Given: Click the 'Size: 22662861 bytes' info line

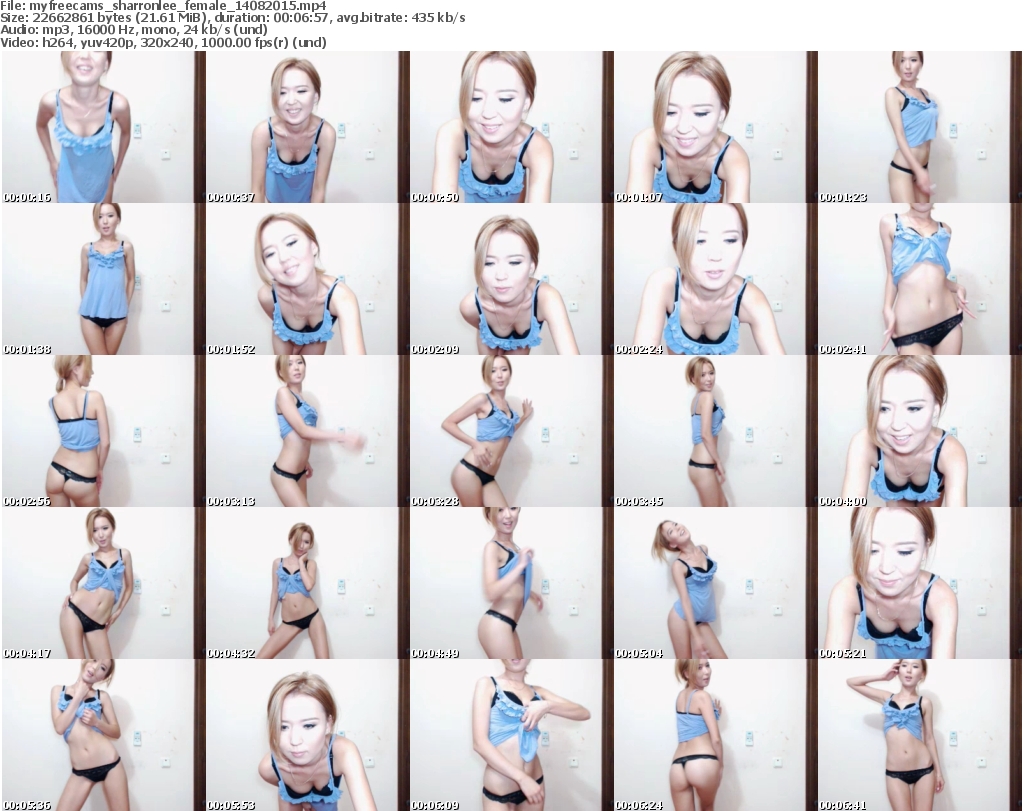Looking at the screenshot, I should pos(232,18).
